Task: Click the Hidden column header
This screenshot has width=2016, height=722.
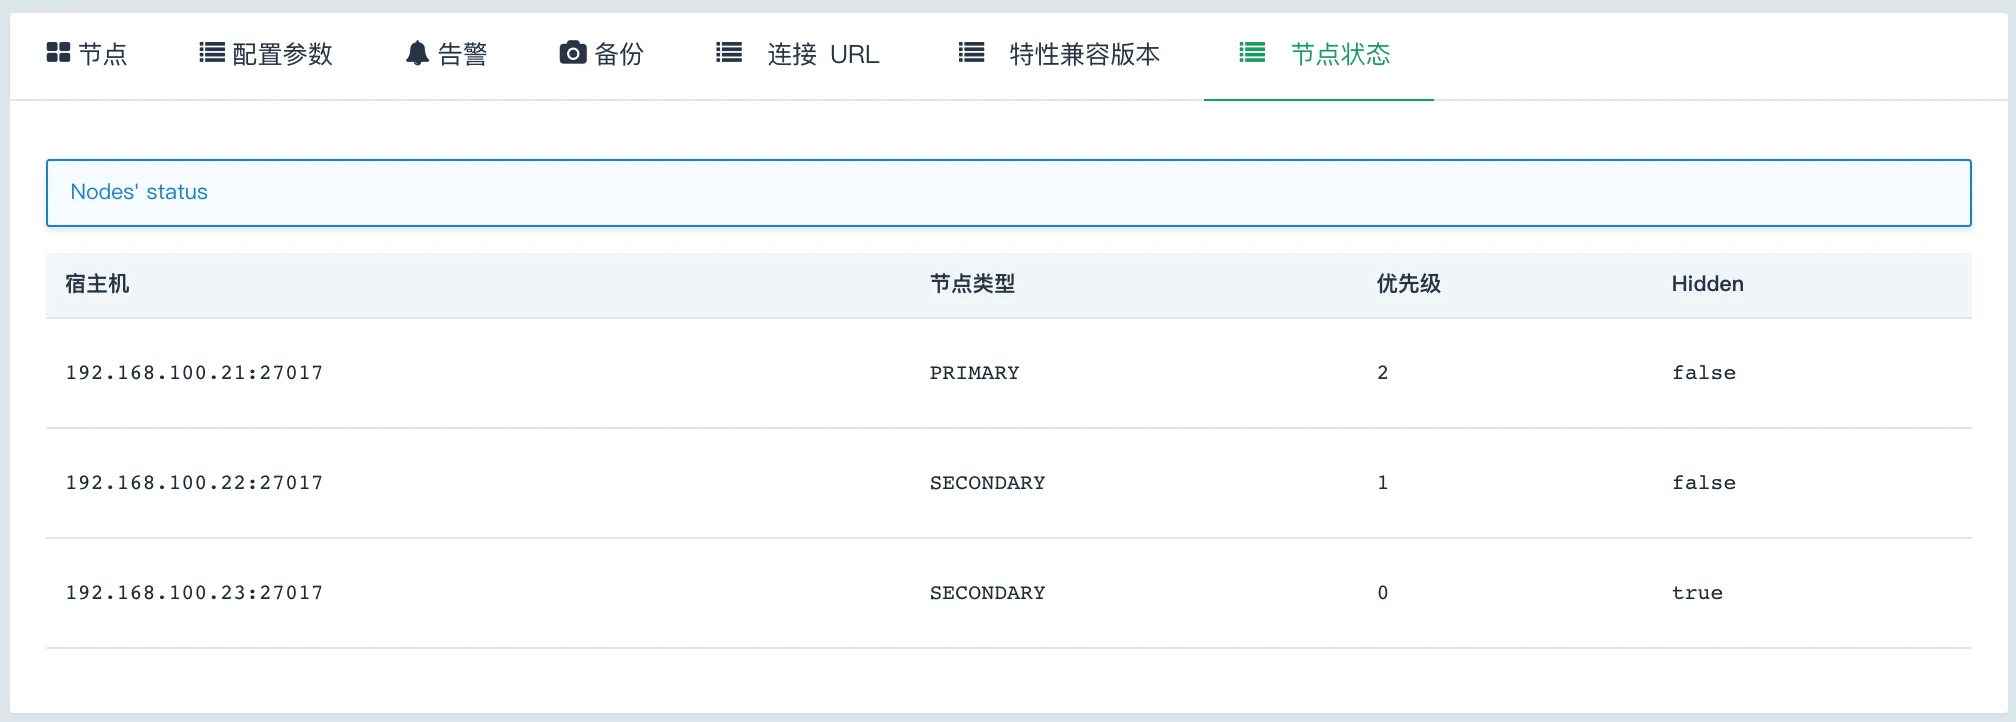Action: (x=1707, y=284)
